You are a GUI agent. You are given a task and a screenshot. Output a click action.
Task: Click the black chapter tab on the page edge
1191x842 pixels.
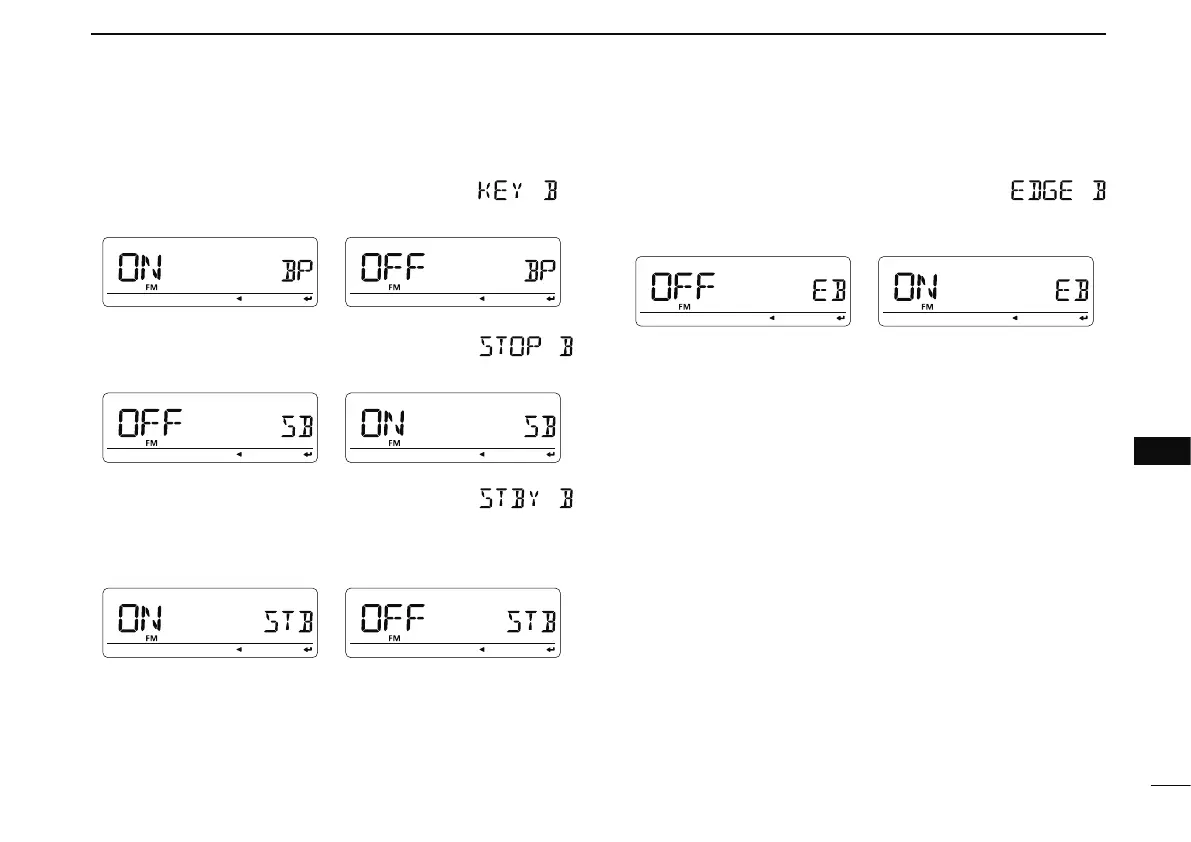tap(1162, 451)
